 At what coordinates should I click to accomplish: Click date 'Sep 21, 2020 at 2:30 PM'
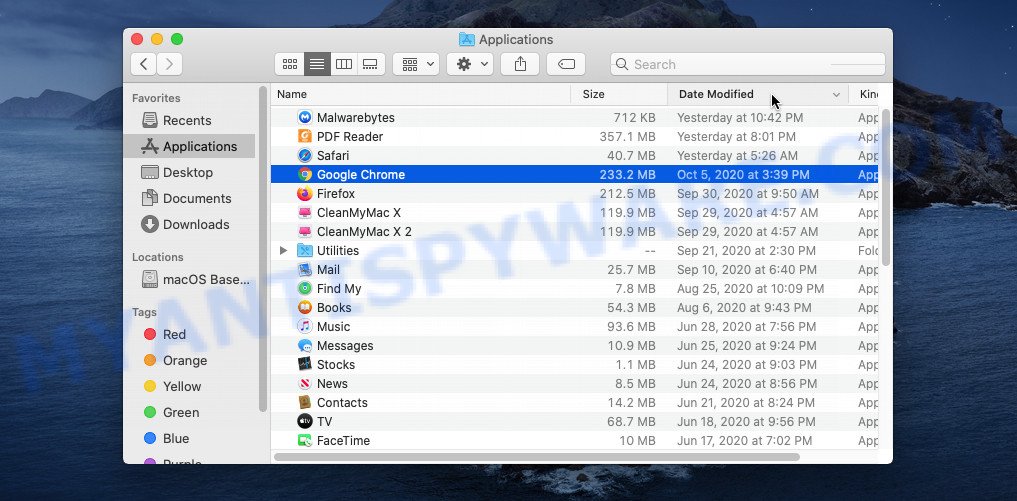(747, 250)
